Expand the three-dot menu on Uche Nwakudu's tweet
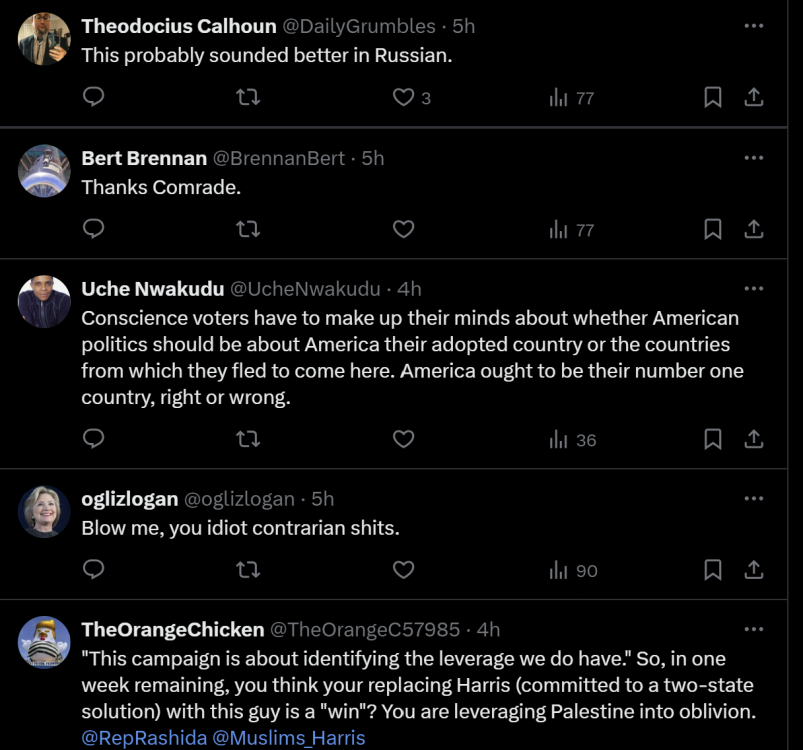 pos(754,289)
